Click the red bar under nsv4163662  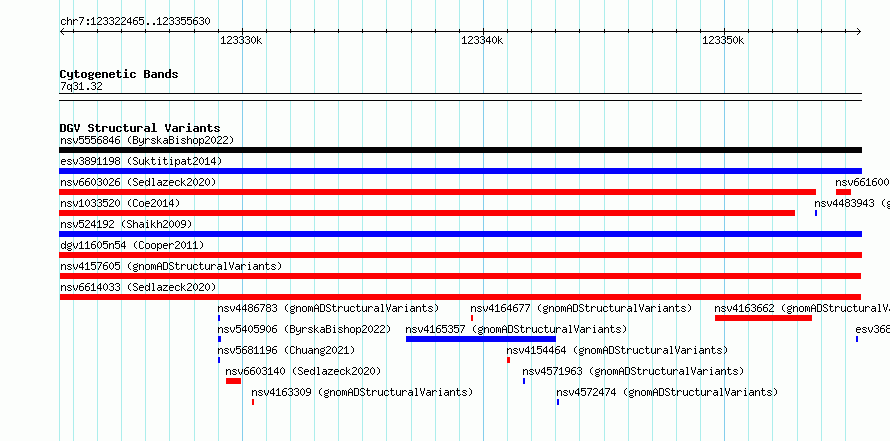(763, 318)
